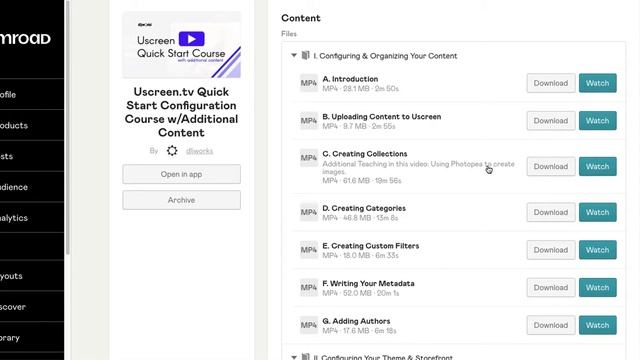640x360 pixels.
Task: Open Payouts in the sidebar
Action: pyautogui.click(x=32, y=276)
